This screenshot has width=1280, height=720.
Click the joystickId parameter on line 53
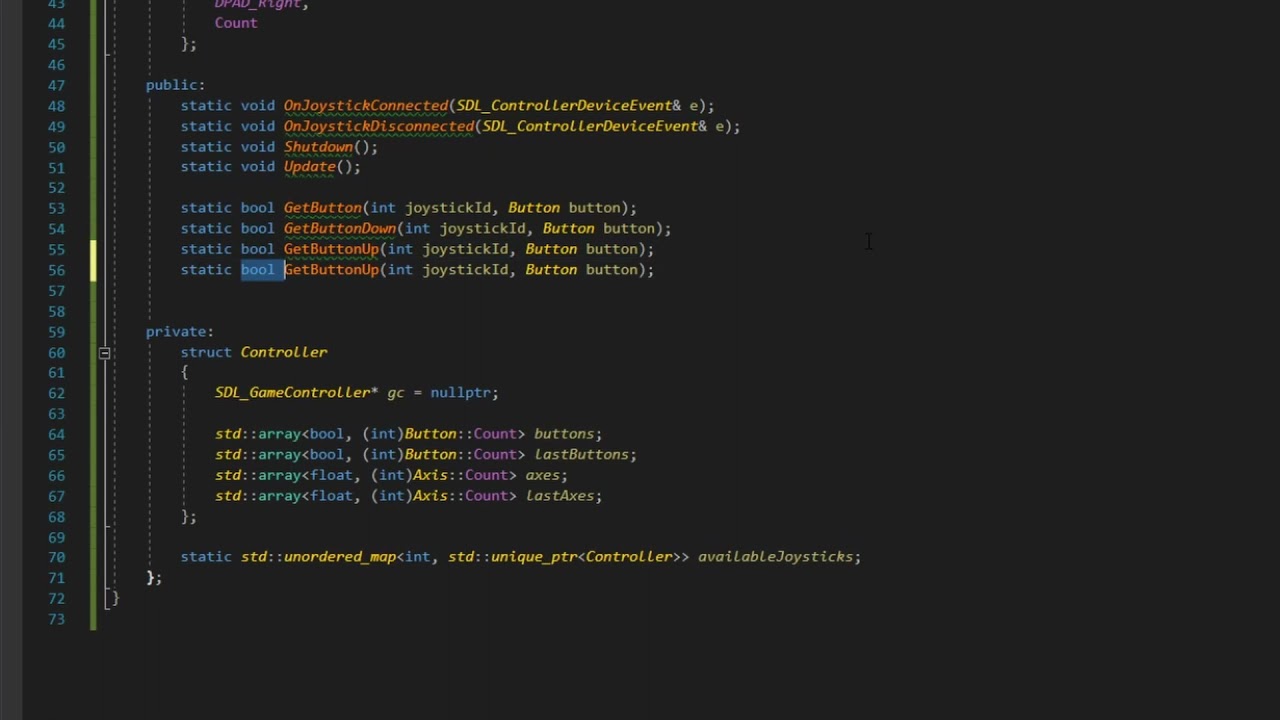(x=448, y=208)
